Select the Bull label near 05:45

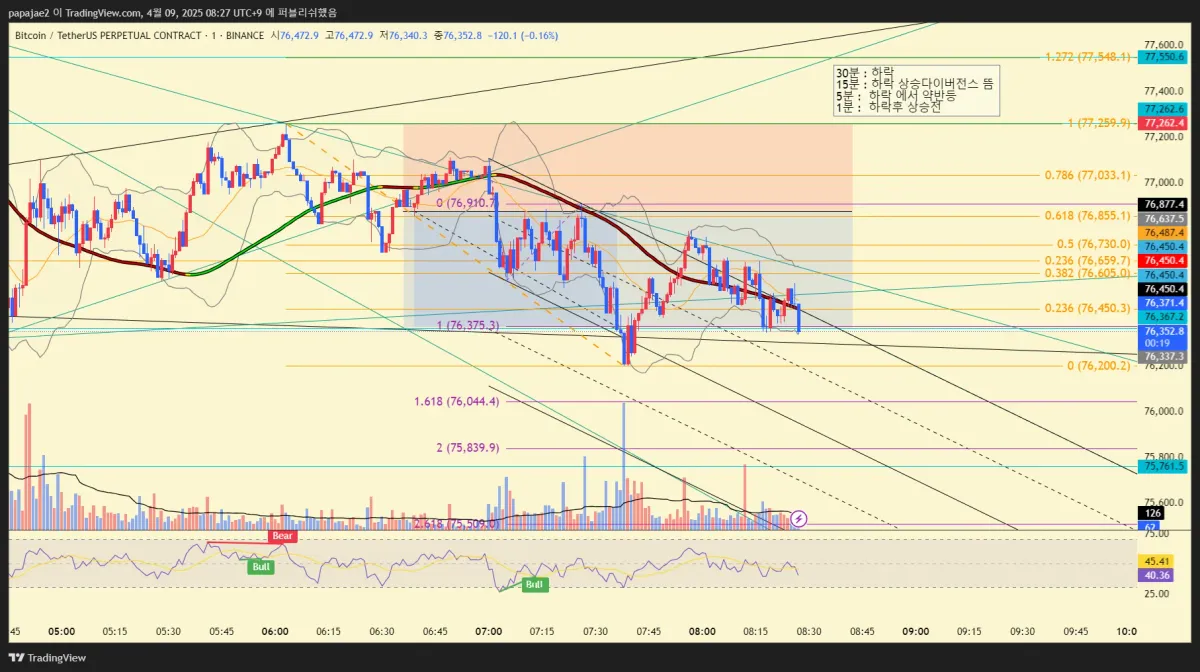[x=261, y=566]
